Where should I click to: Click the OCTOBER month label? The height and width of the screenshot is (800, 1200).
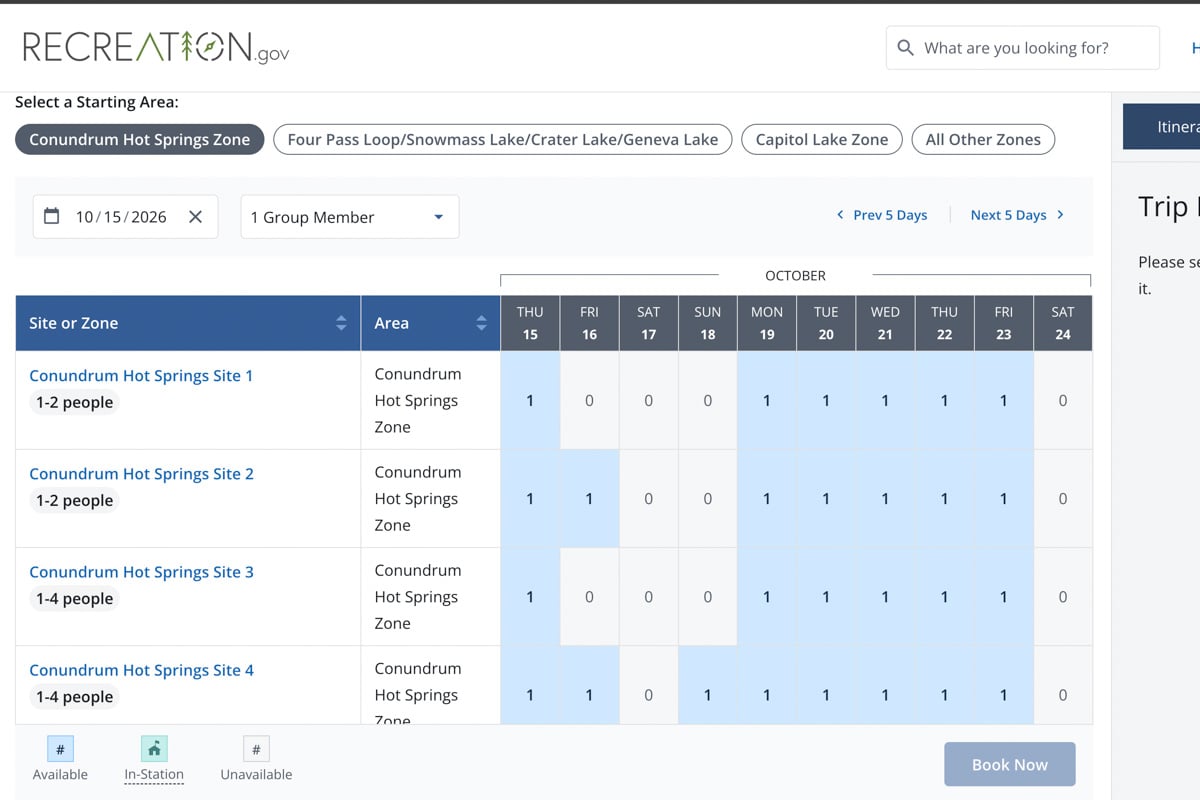[796, 275]
